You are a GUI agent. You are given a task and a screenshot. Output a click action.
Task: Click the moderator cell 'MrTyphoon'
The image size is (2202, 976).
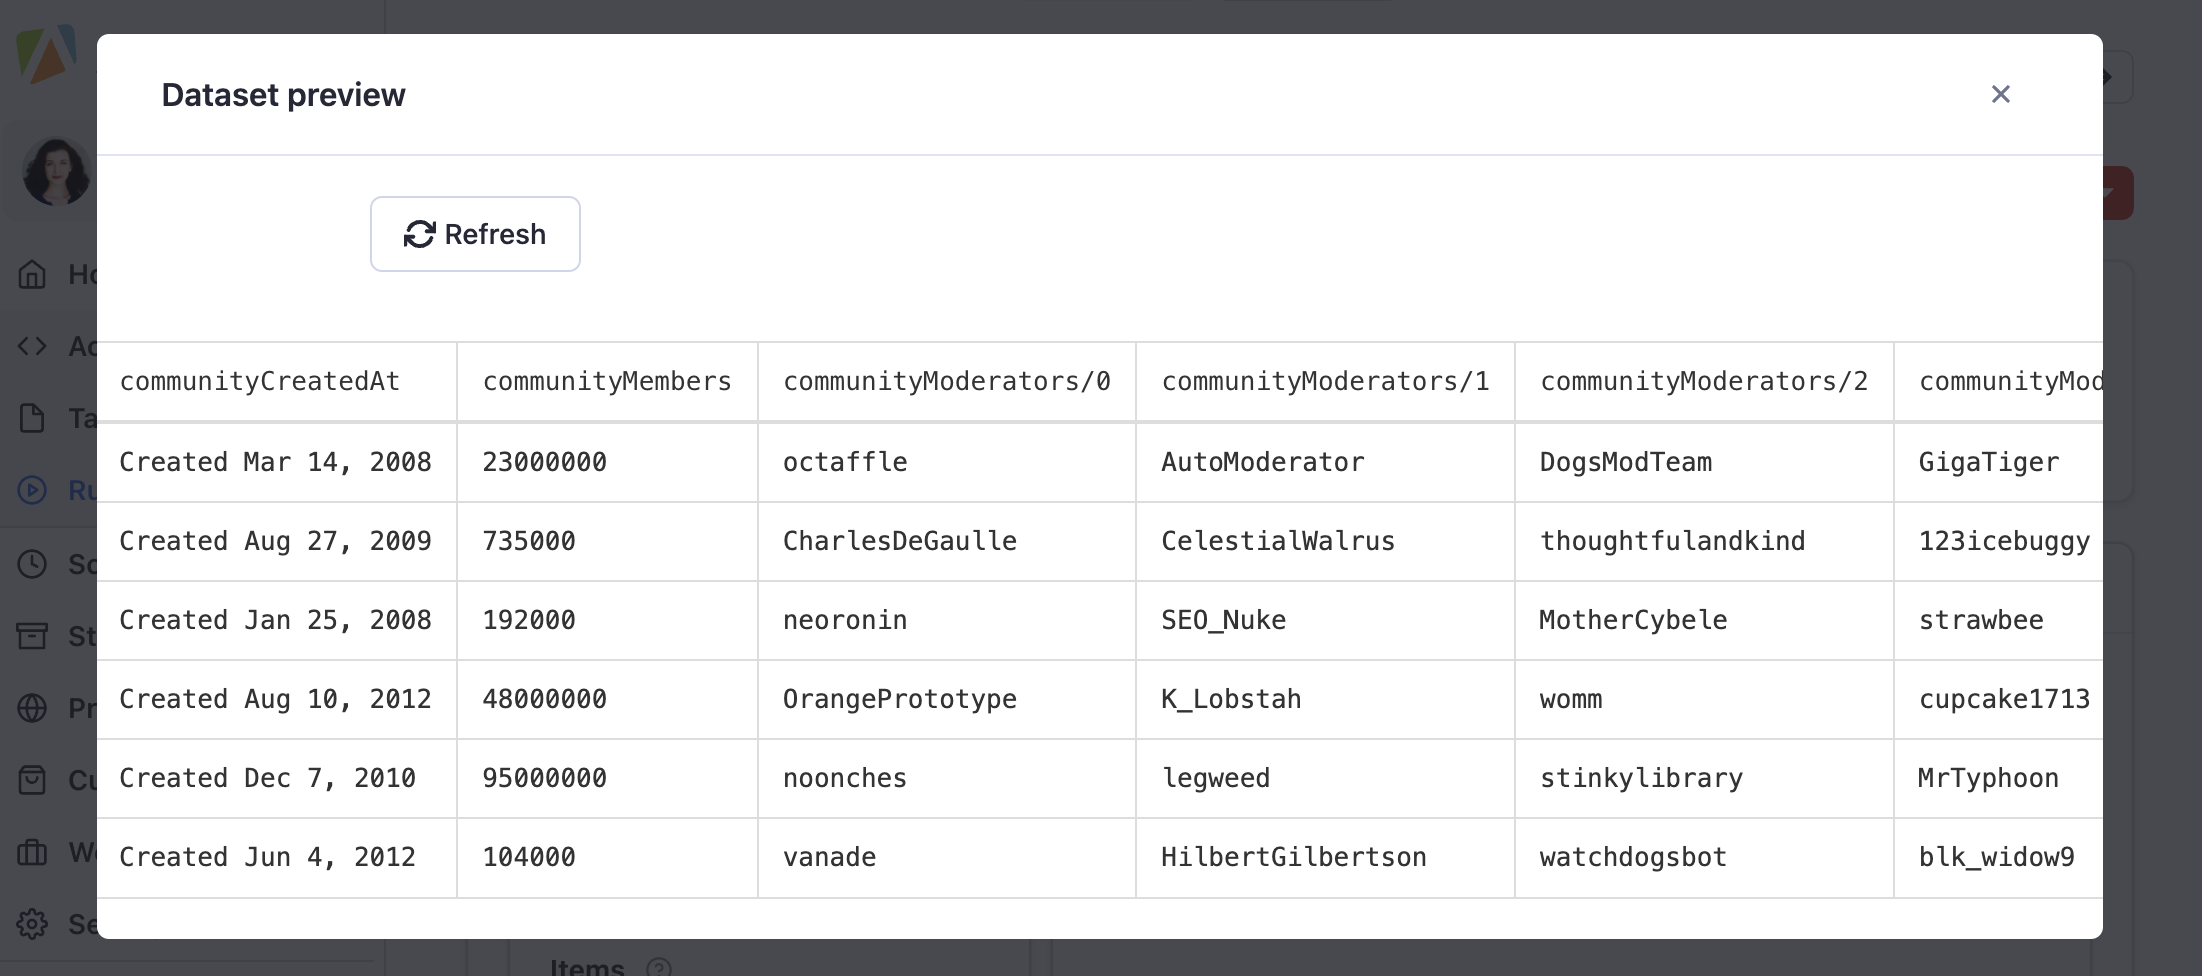[1999, 778]
